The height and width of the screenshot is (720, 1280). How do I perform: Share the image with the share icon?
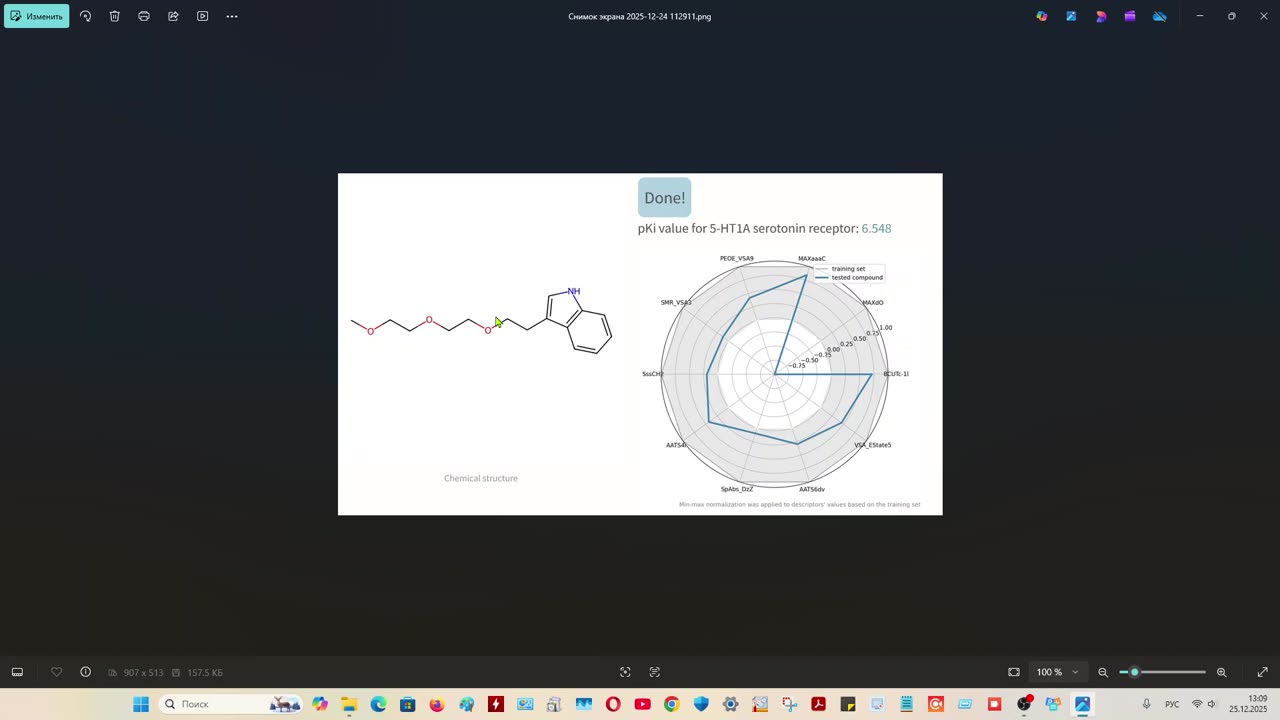(x=173, y=16)
